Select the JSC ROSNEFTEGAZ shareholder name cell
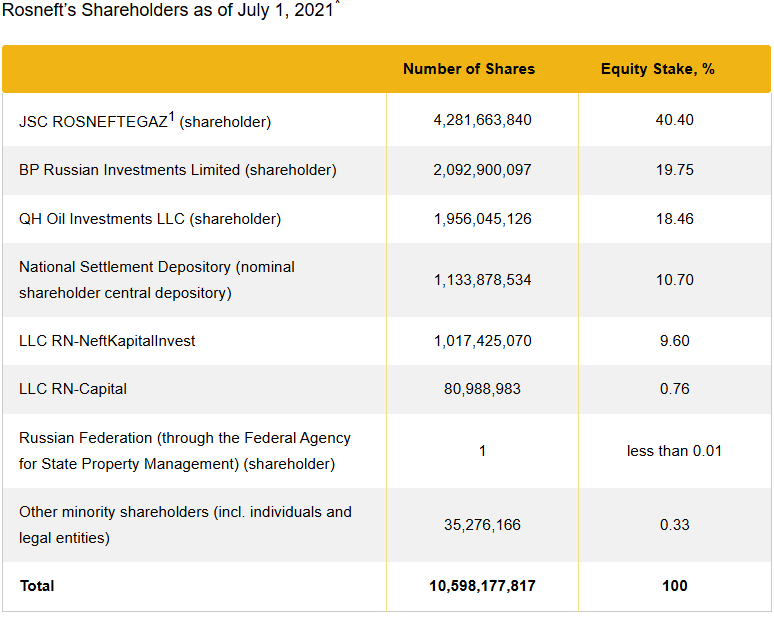Screen dimensions: 774x617 pyautogui.click(x=145, y=121)
